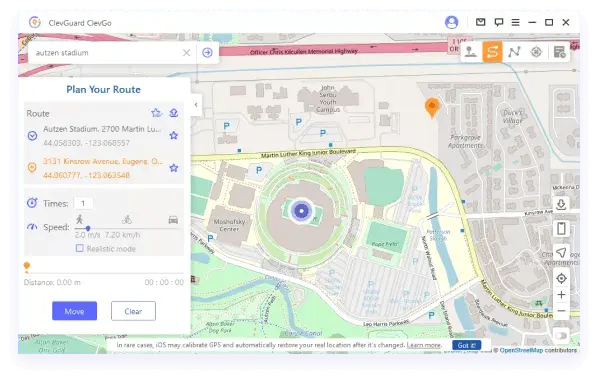Open the hamburger menu
This screenshot has height=380, width=598.
[515, 23]
